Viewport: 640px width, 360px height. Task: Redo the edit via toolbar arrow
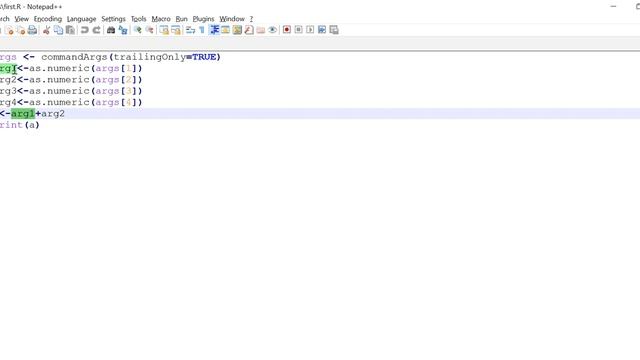pyautogui.click(x=96, y=30)
